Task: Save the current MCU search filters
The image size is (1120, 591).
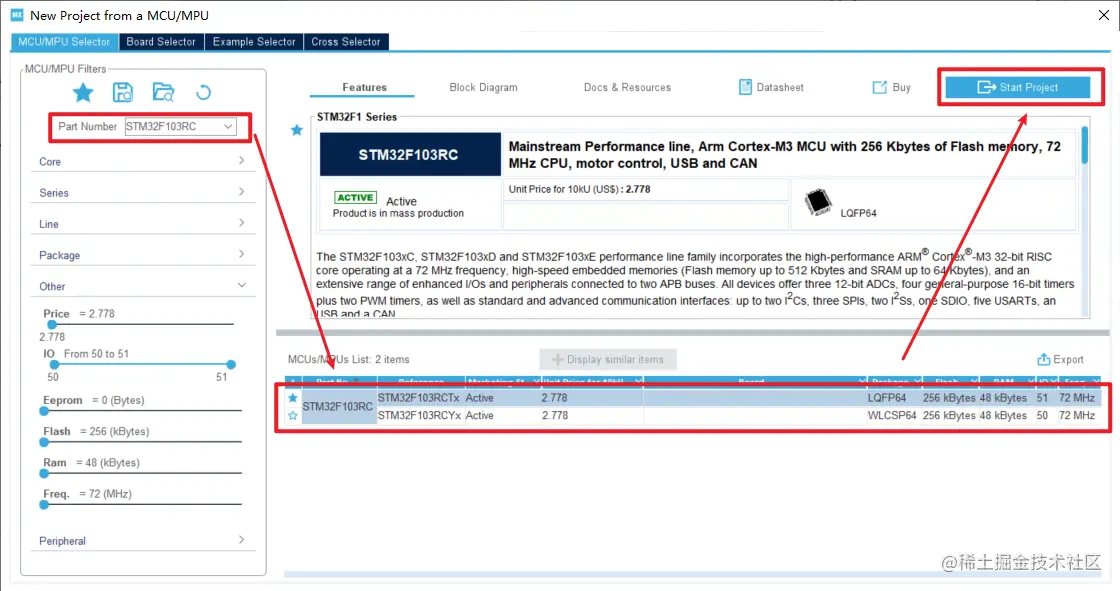Action: coord(123,92)
